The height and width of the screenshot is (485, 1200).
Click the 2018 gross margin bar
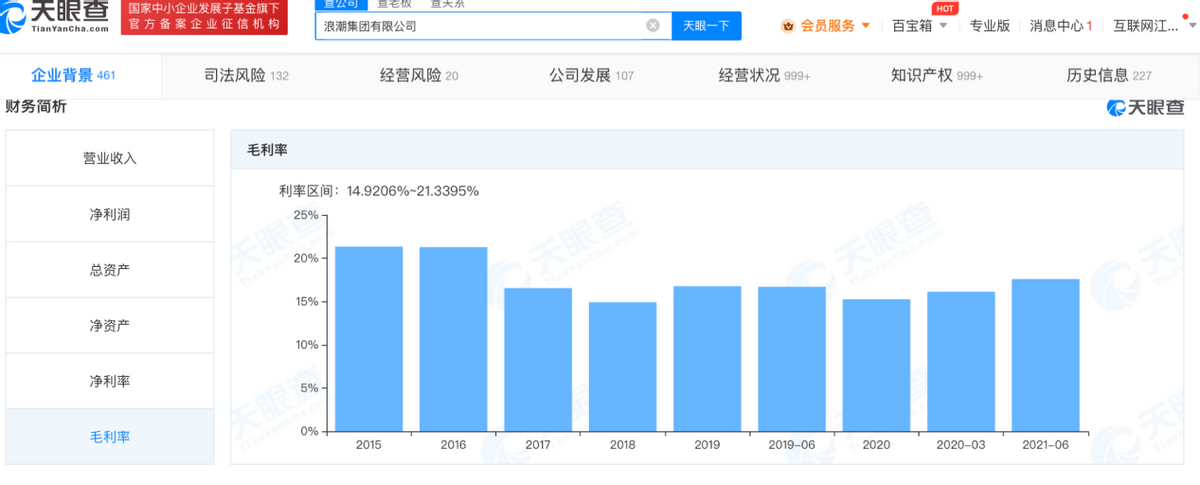pyautogui.click(x=623, y=367)
